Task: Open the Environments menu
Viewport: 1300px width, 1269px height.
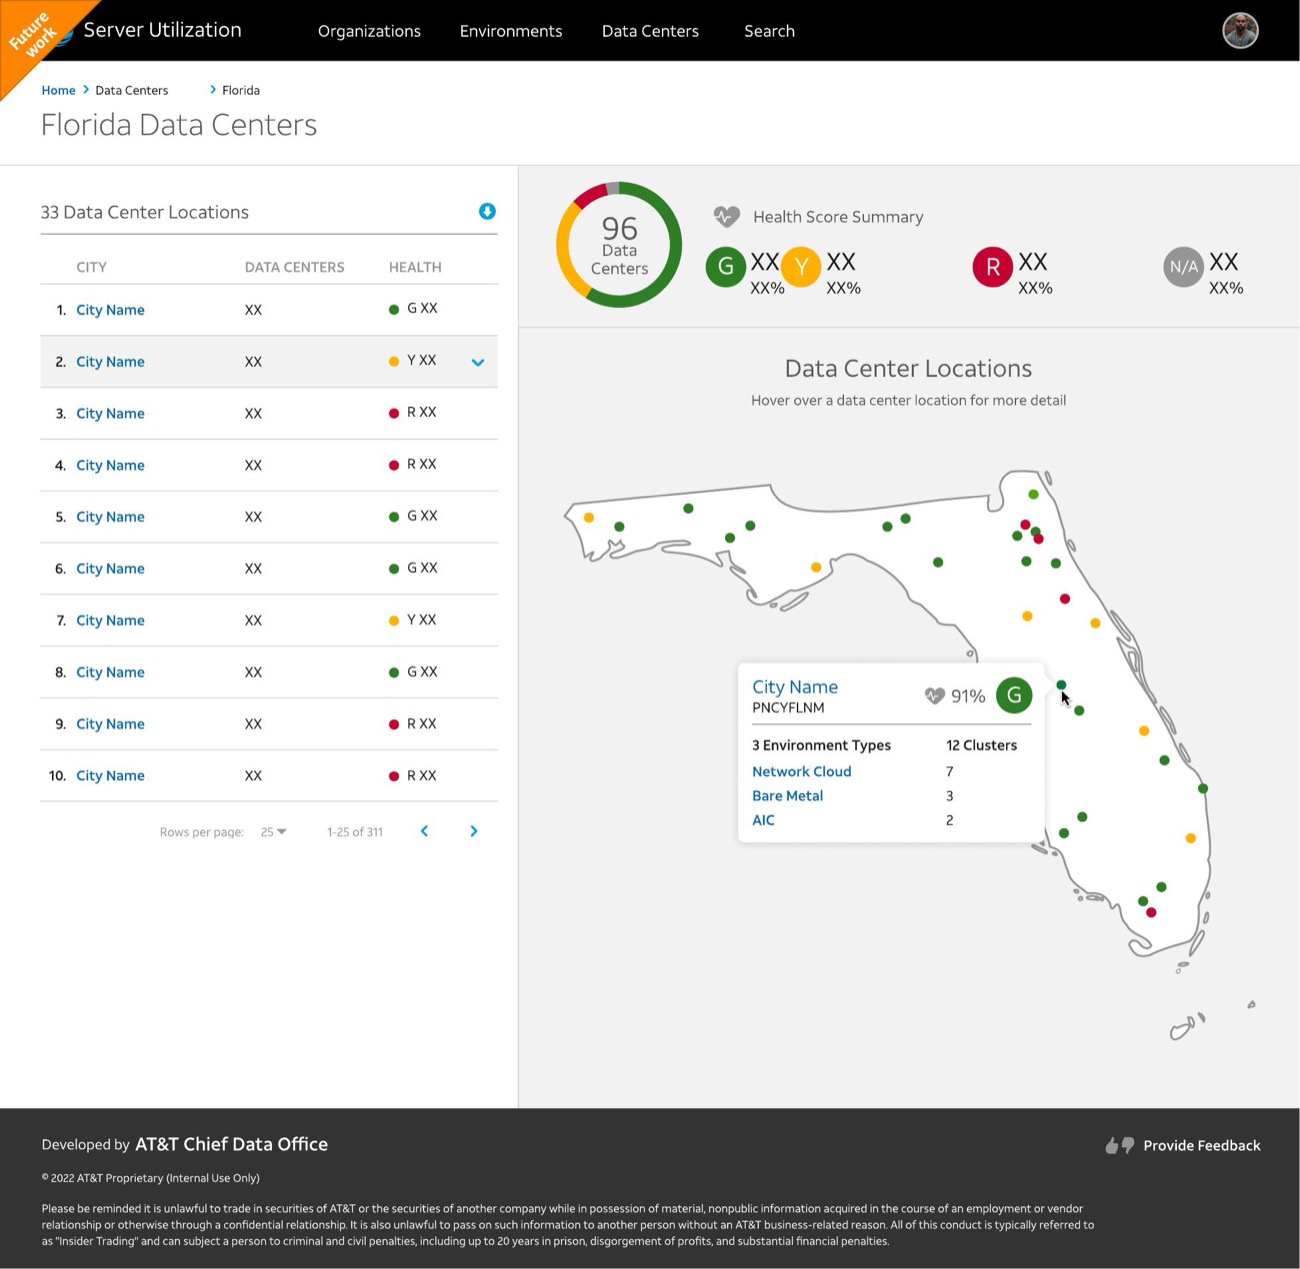Action: [511, 31]
